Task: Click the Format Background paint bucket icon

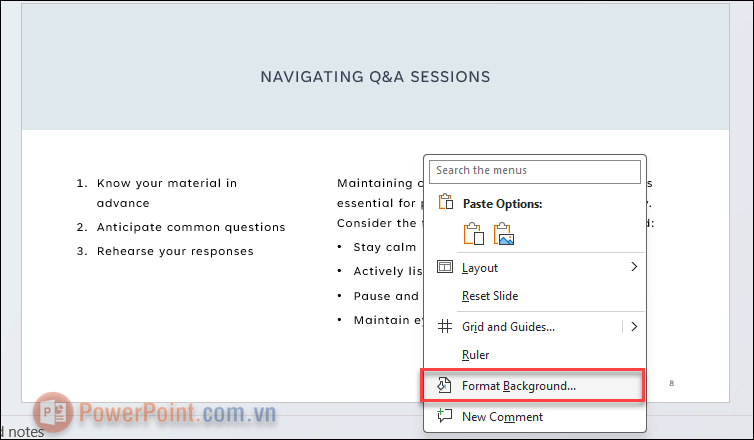Action: (x=444, y=385)
